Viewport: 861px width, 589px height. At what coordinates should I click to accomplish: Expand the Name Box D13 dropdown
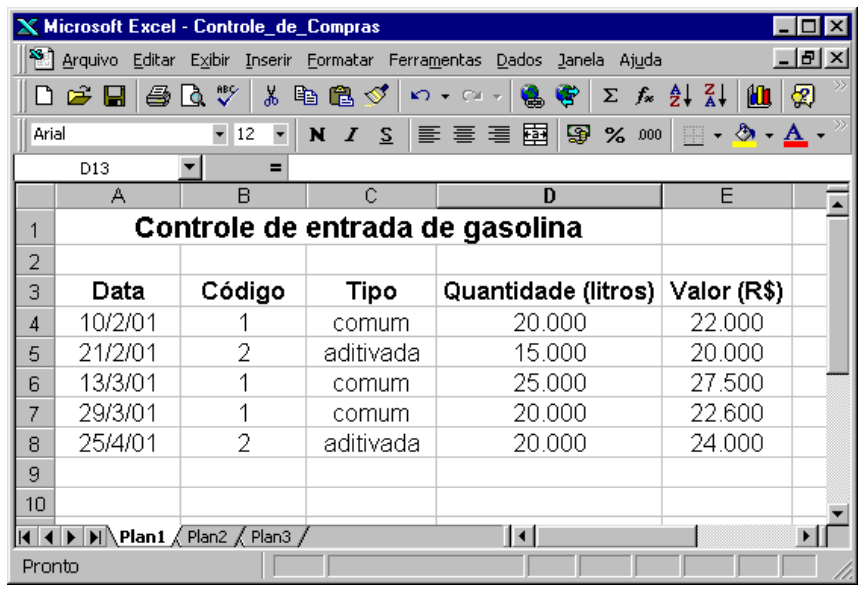(x=190, y=167)
